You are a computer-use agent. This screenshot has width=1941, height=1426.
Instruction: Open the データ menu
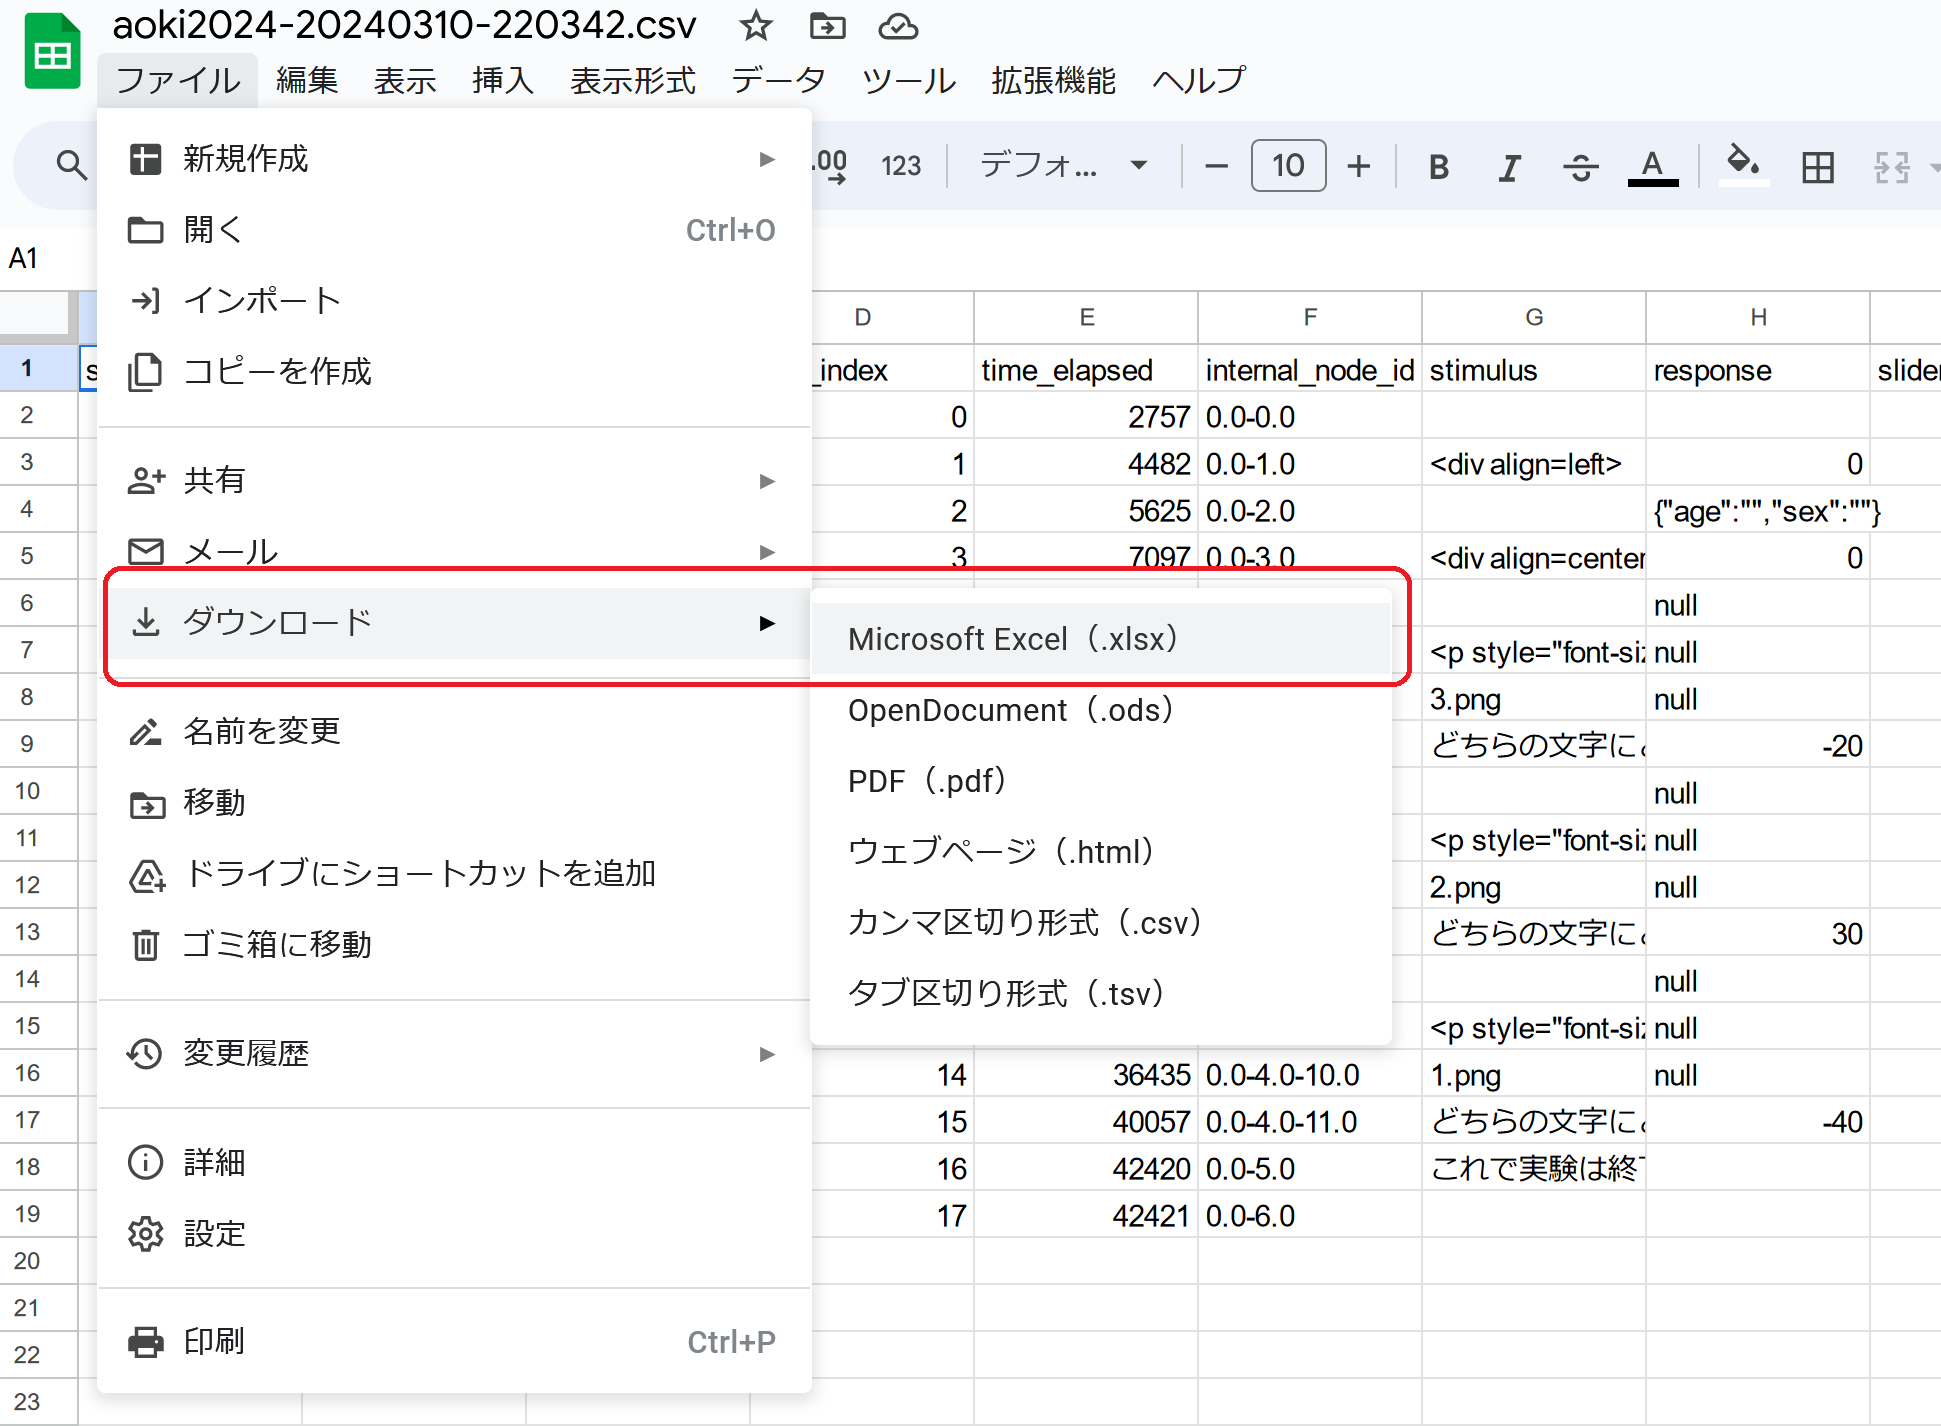pos(779,81)
